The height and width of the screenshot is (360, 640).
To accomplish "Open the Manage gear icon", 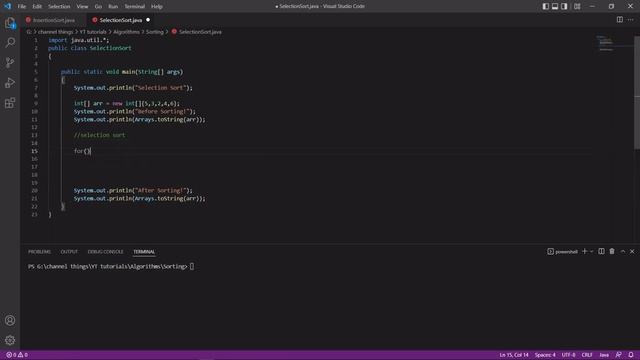I will click(x=10, y=340).
